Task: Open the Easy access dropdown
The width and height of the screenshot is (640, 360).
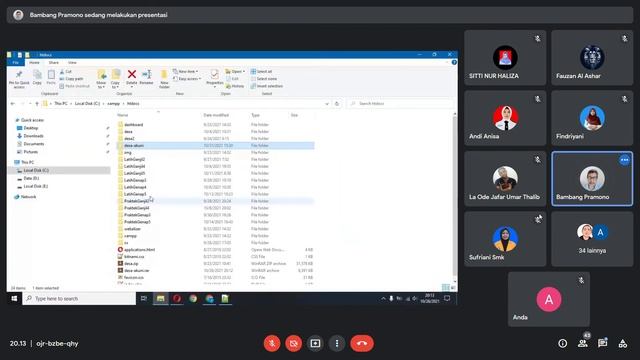Action: (x=187, y=79)
